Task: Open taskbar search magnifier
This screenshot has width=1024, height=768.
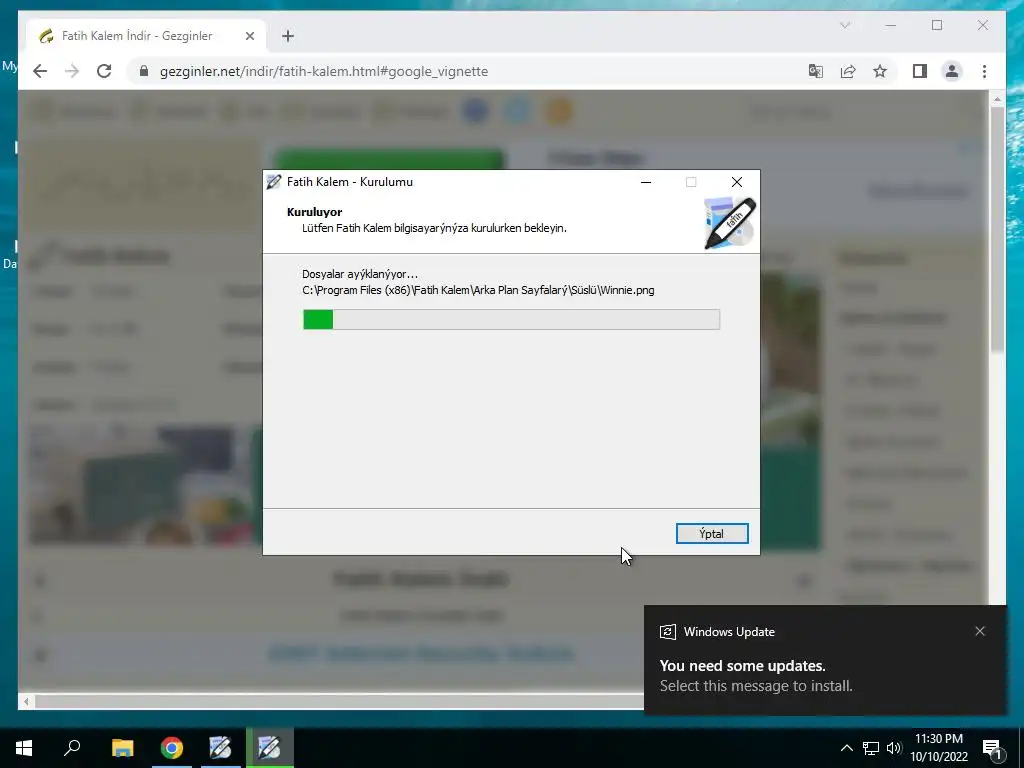Action: point(72,748)
